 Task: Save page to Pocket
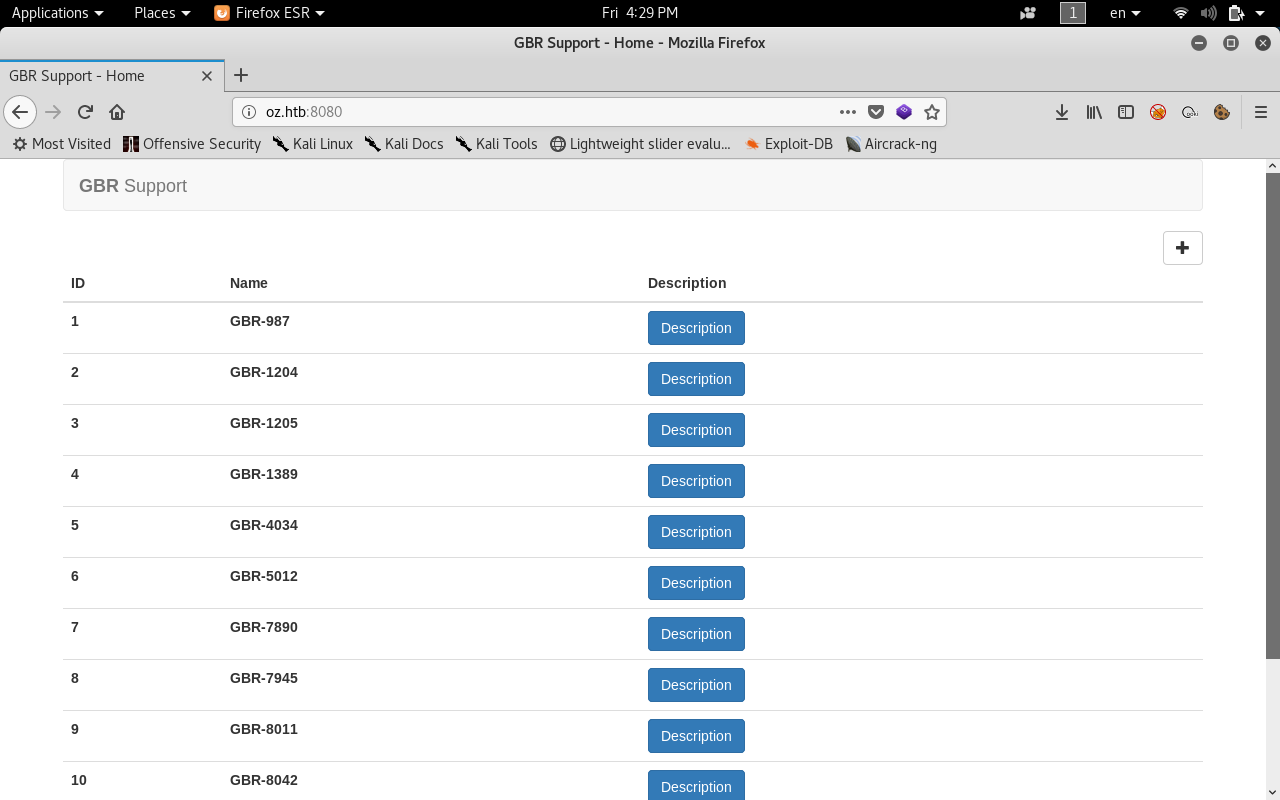876,112
